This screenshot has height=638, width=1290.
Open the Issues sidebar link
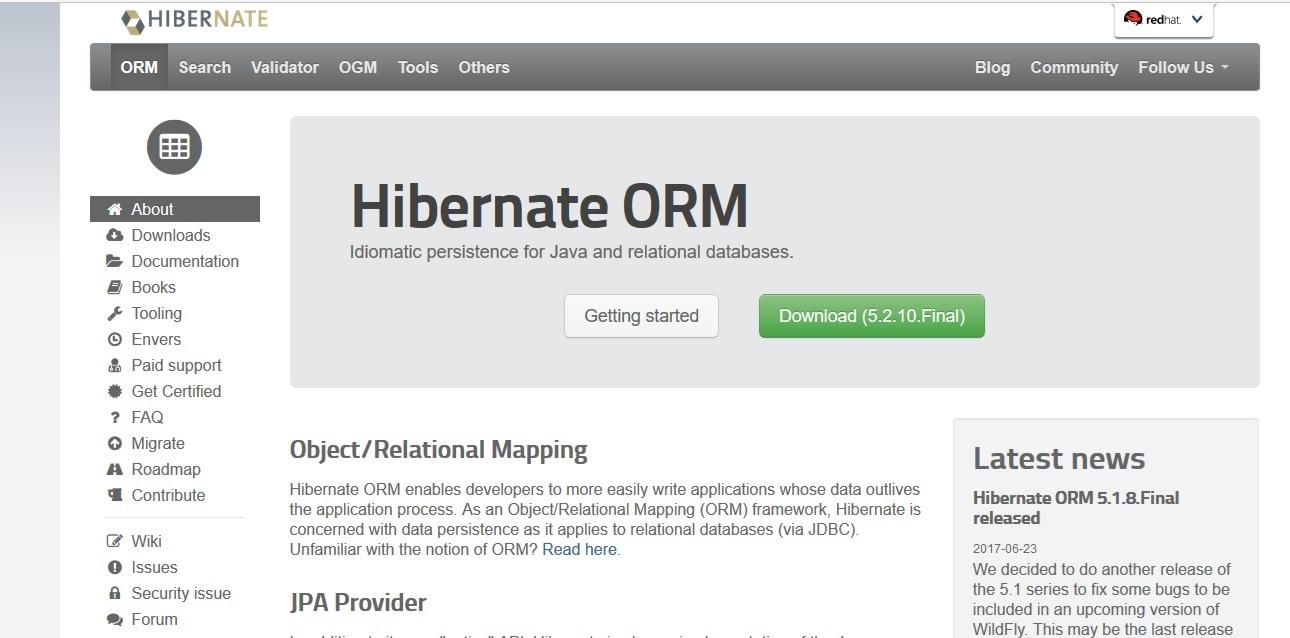click(x=154, y=567)
